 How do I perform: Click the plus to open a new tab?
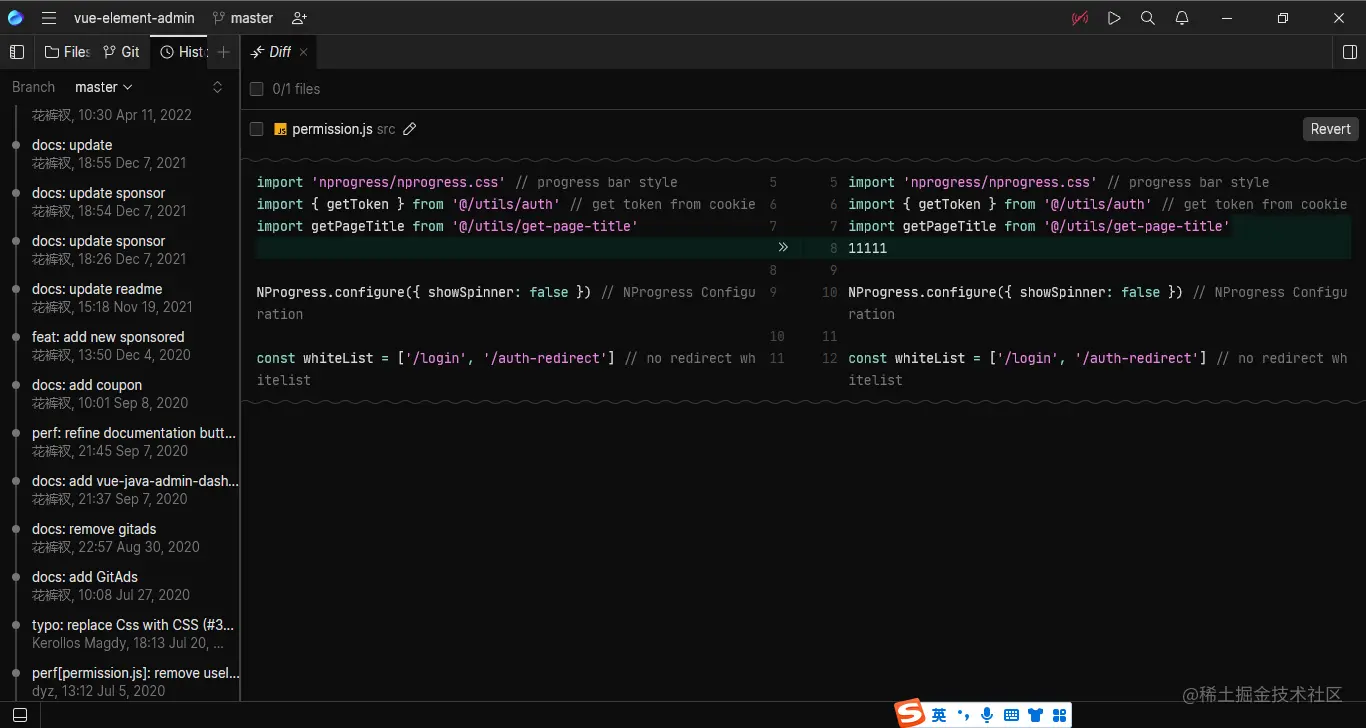223,51
